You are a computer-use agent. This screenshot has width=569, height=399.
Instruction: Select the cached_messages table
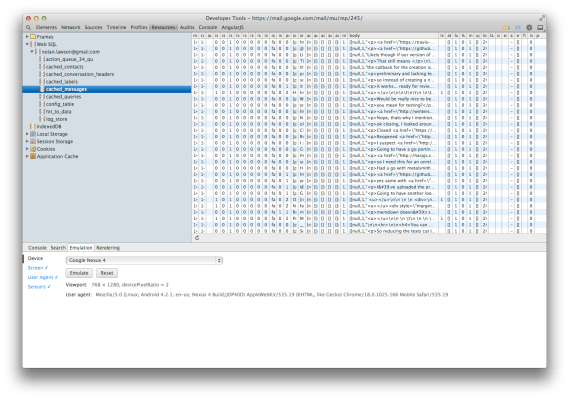point(107,89)
